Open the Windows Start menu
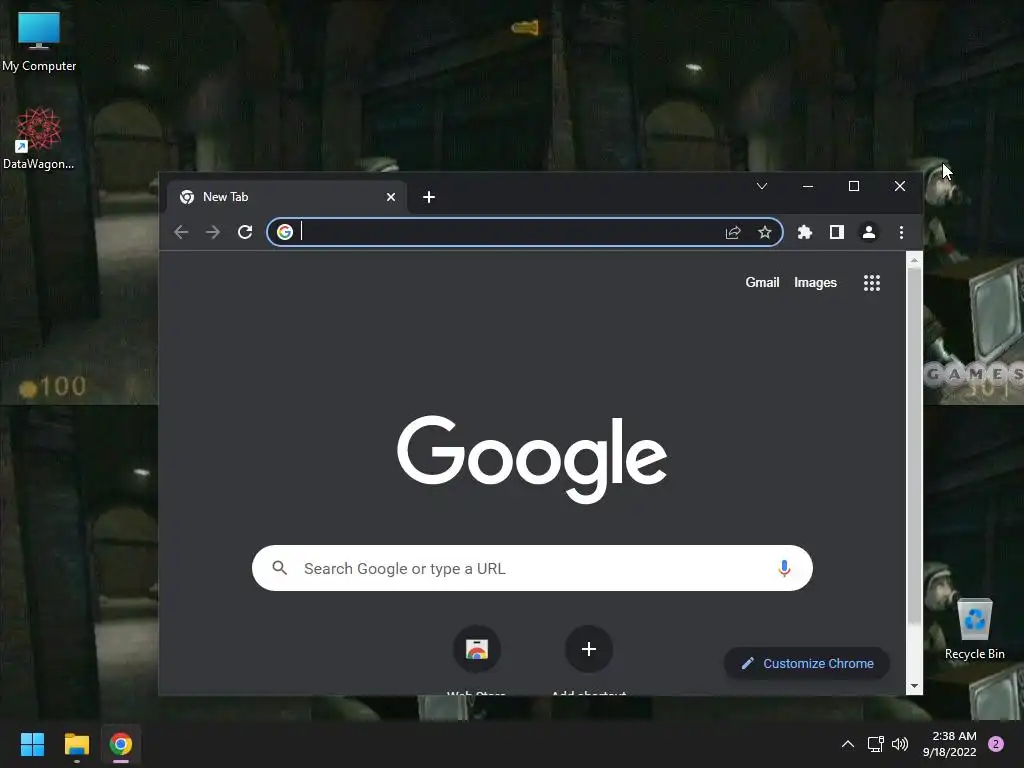The image size is (1024, 768). (32, 744)
